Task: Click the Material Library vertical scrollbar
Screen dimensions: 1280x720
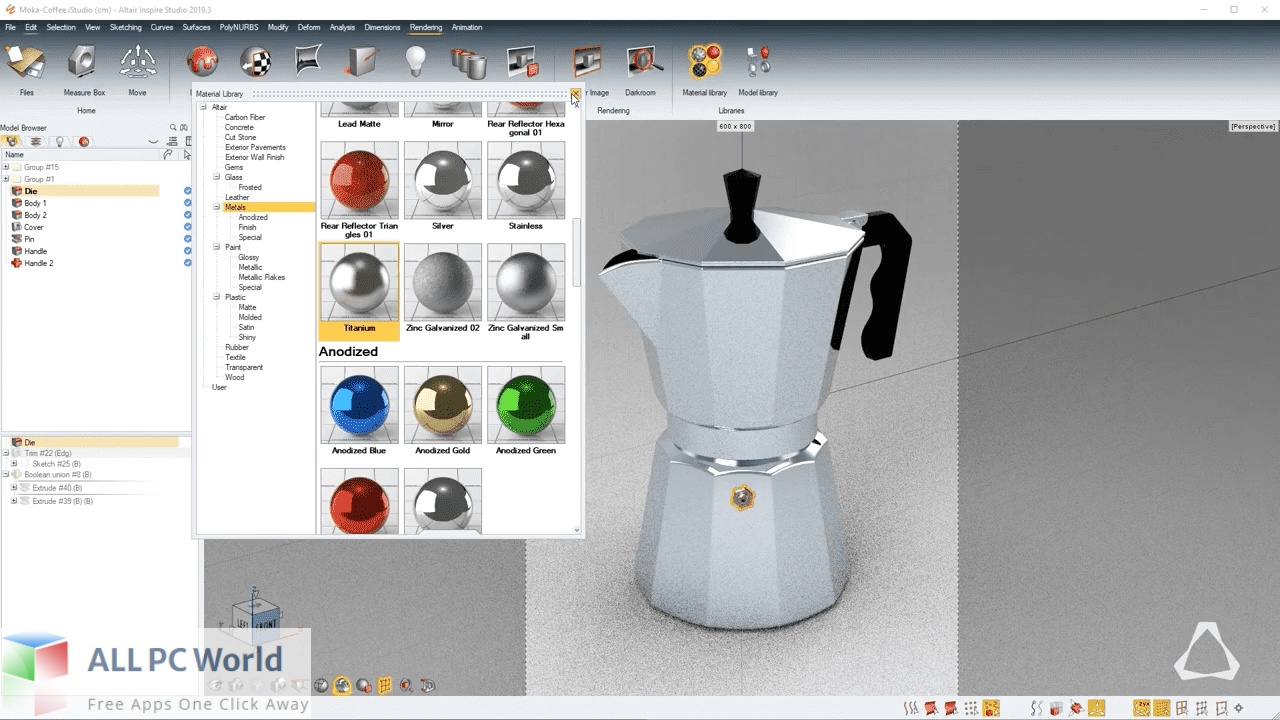Action: point(576,253)
